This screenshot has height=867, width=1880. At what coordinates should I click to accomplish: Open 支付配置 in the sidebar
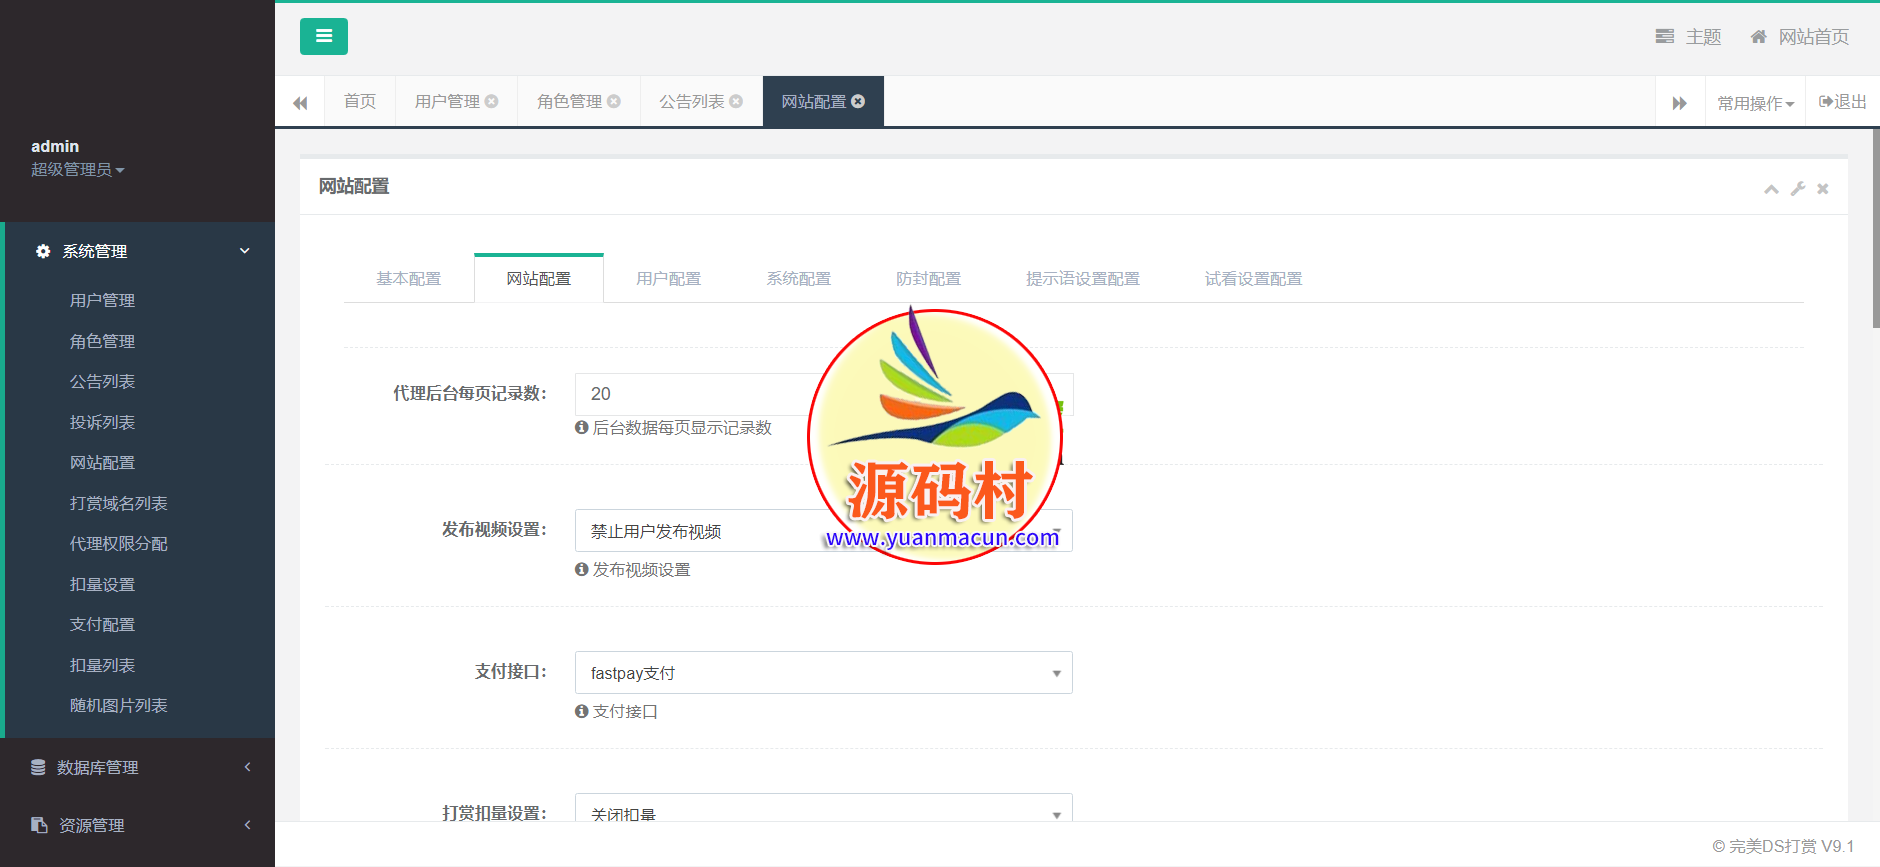102,624
